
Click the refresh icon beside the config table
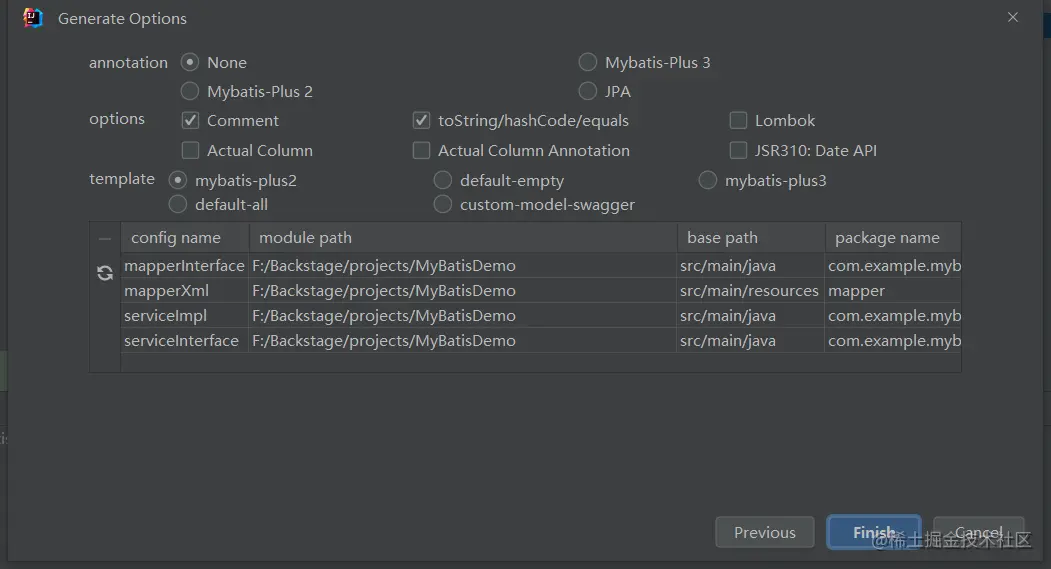[105, 273]
